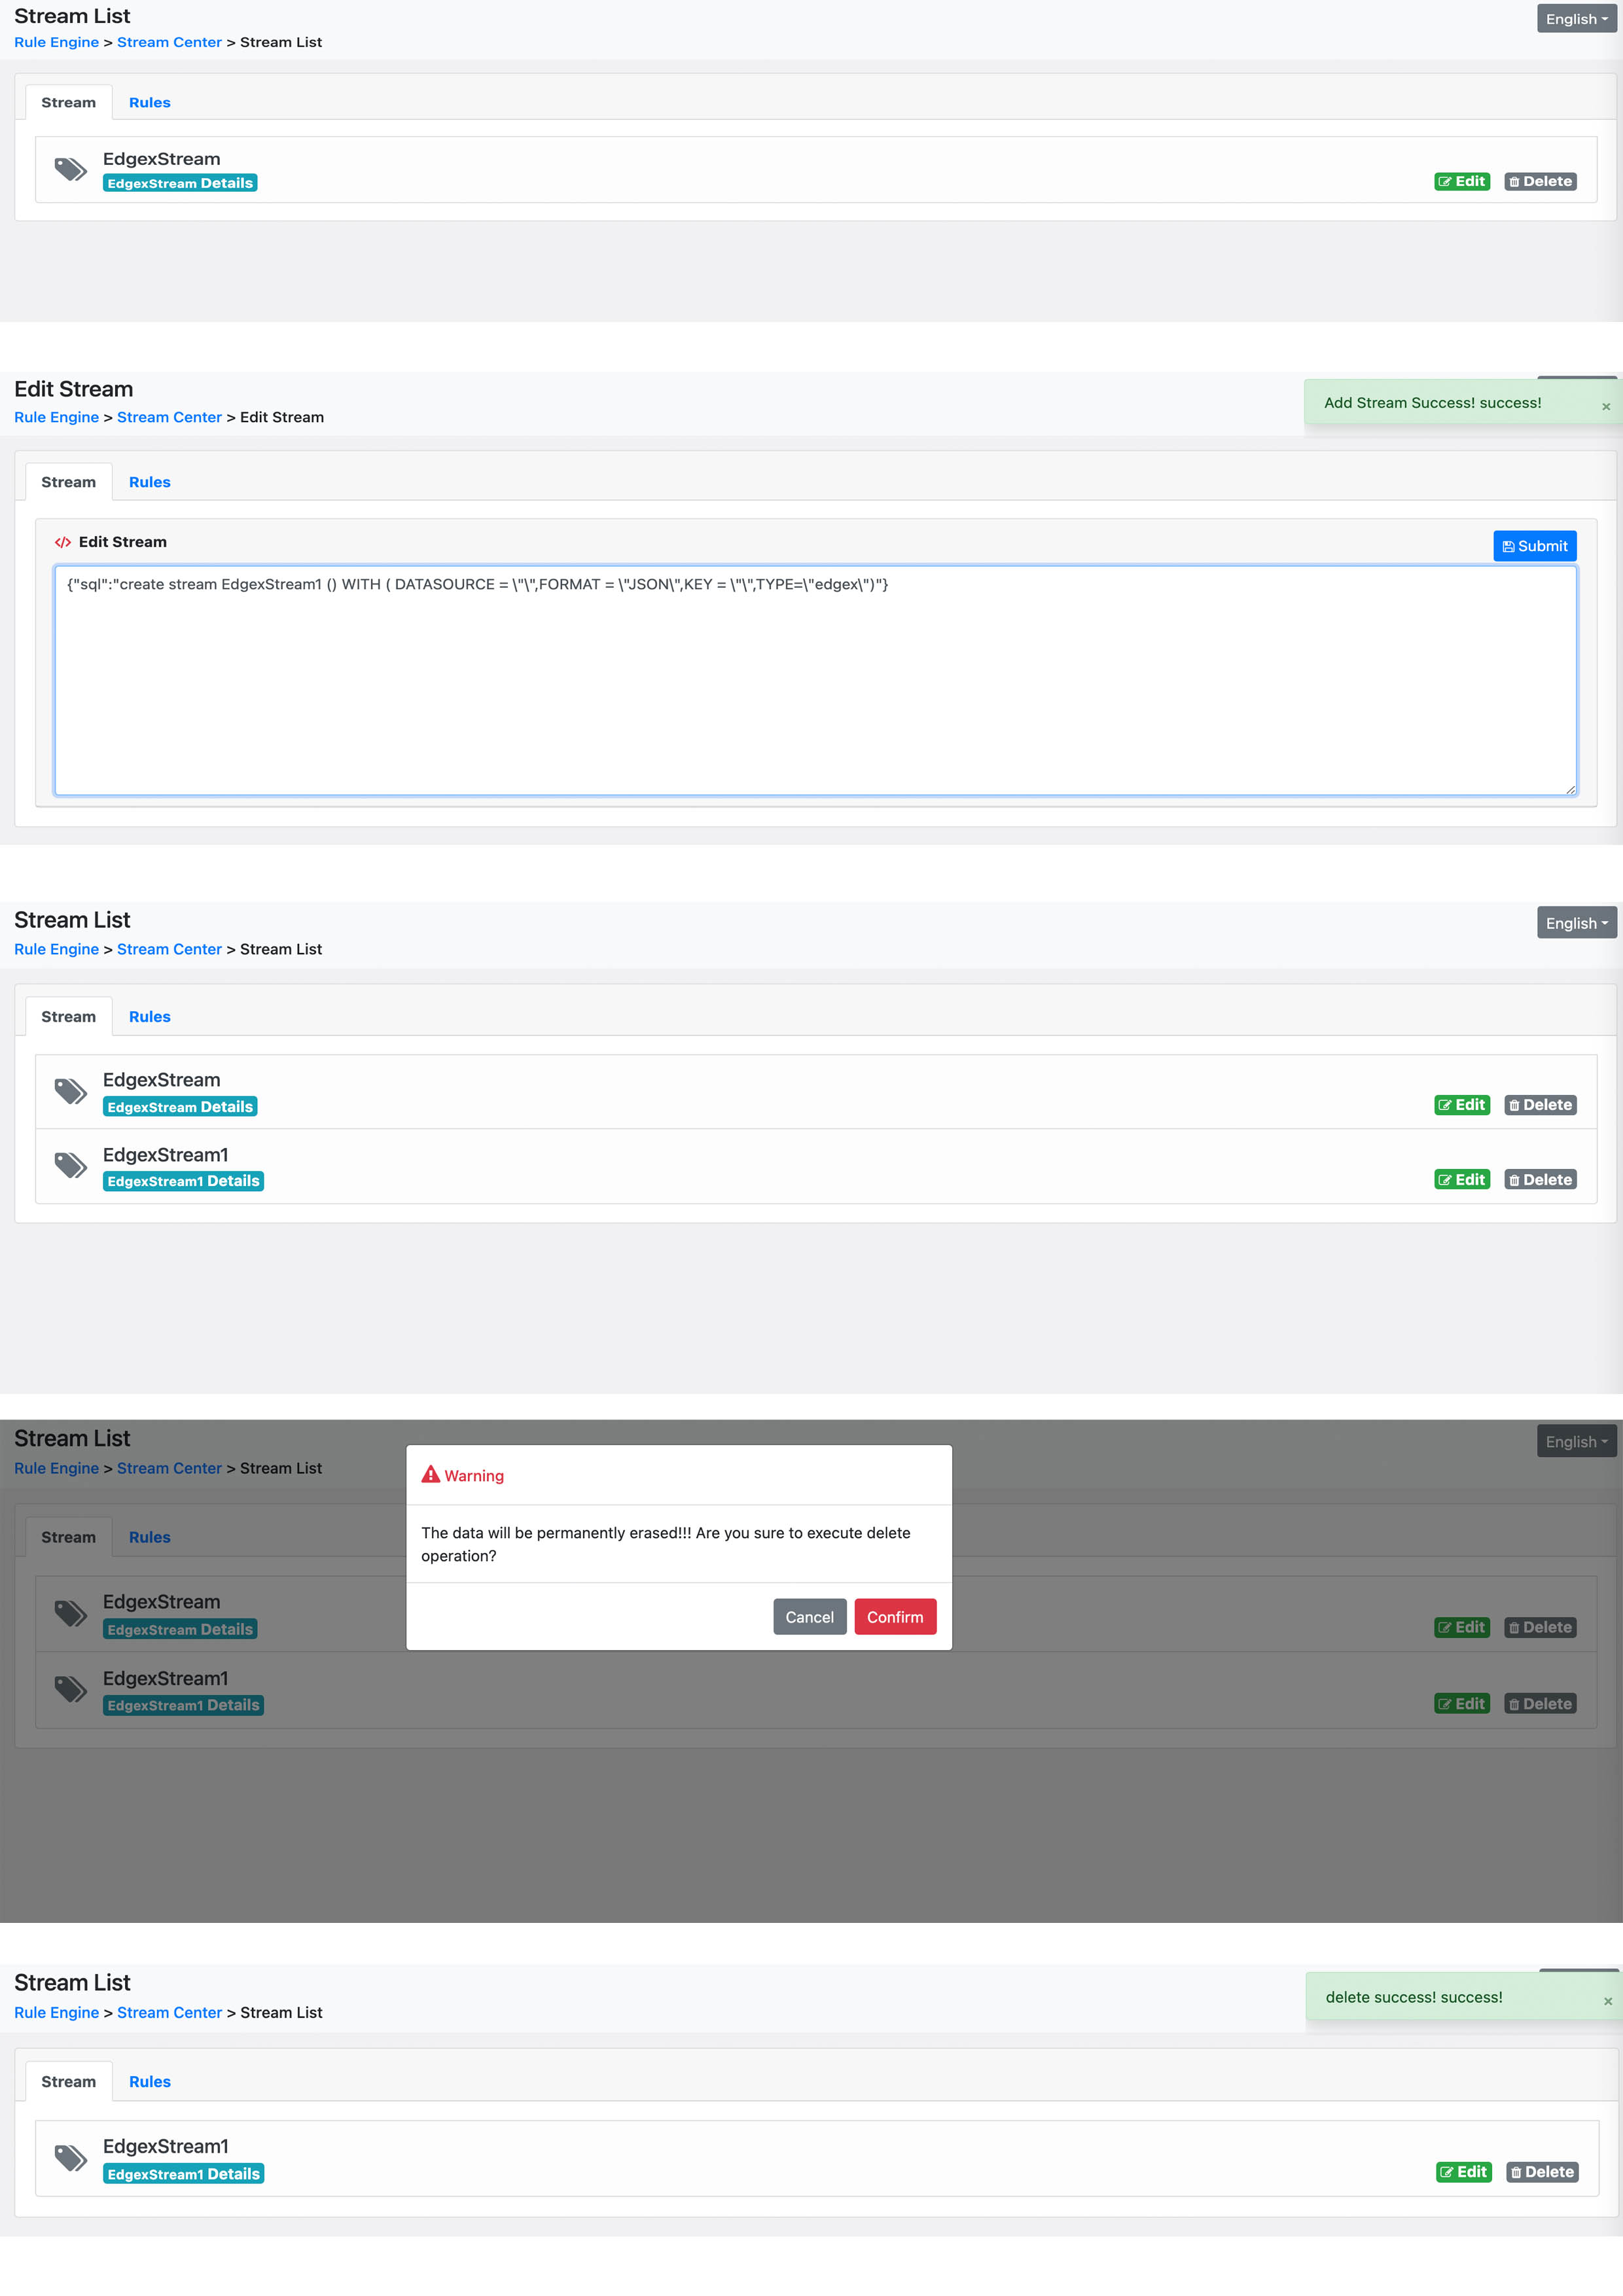This screenshot has height=2296, width=1623.
Task: Click the save icon on the Submit button
Action: (x=1509, y=546)
